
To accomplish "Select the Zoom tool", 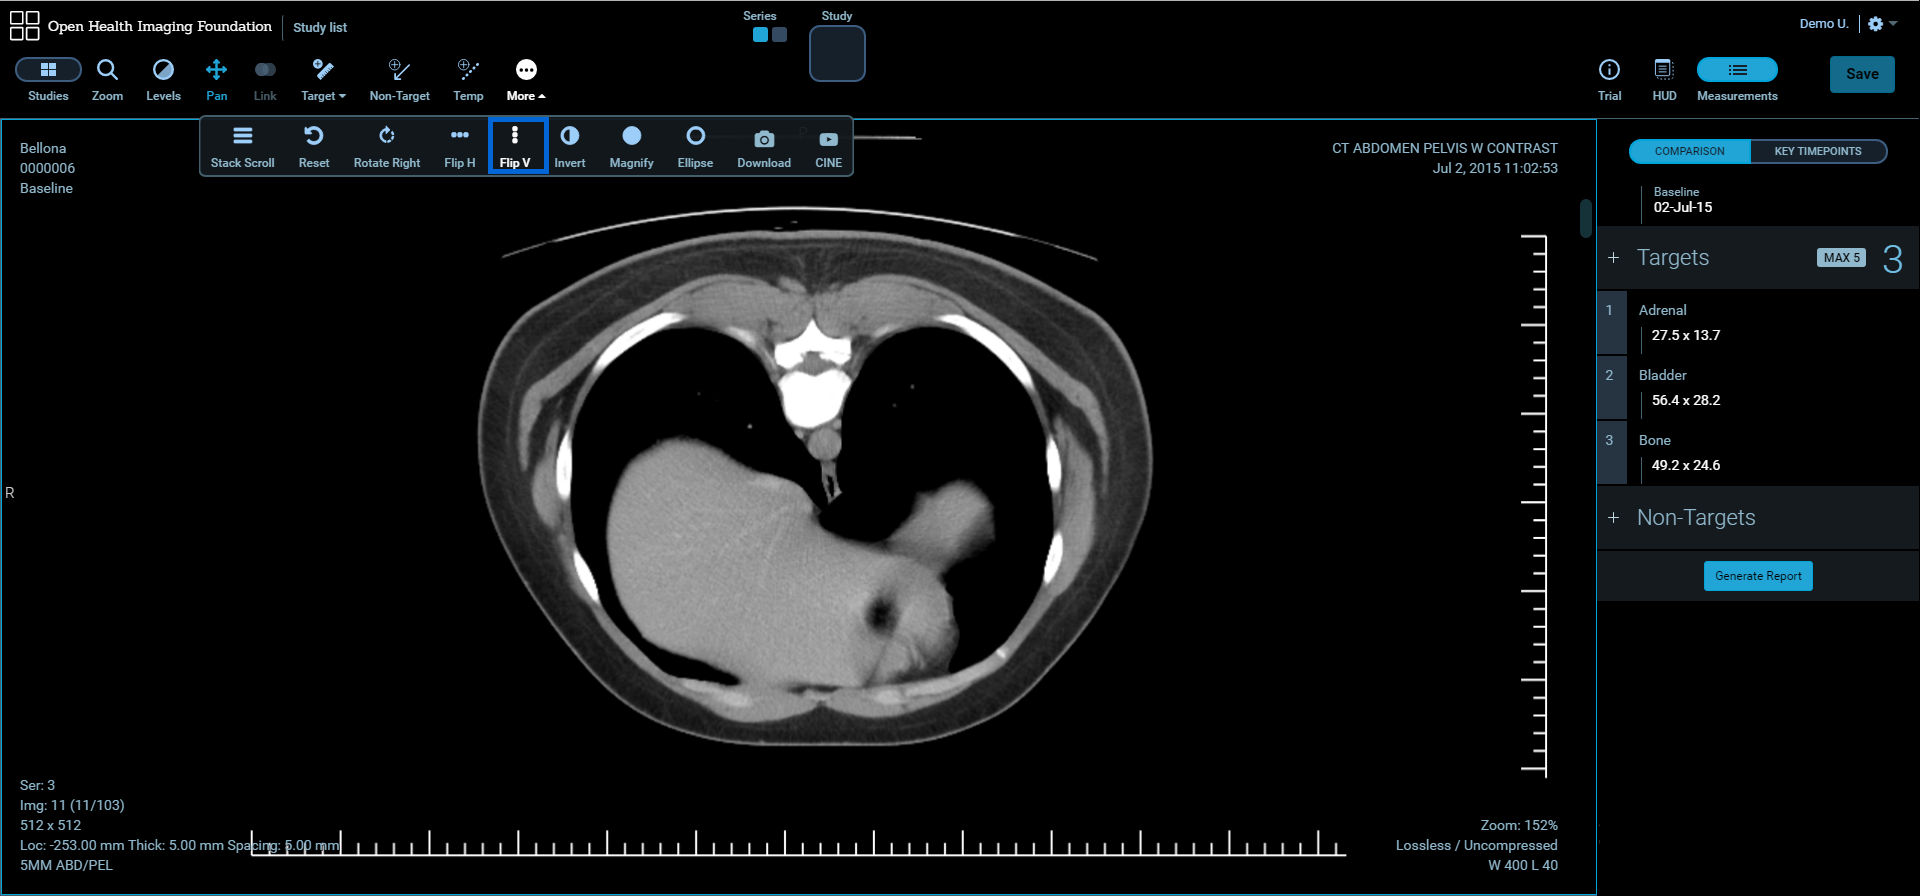I will [107, 79].
